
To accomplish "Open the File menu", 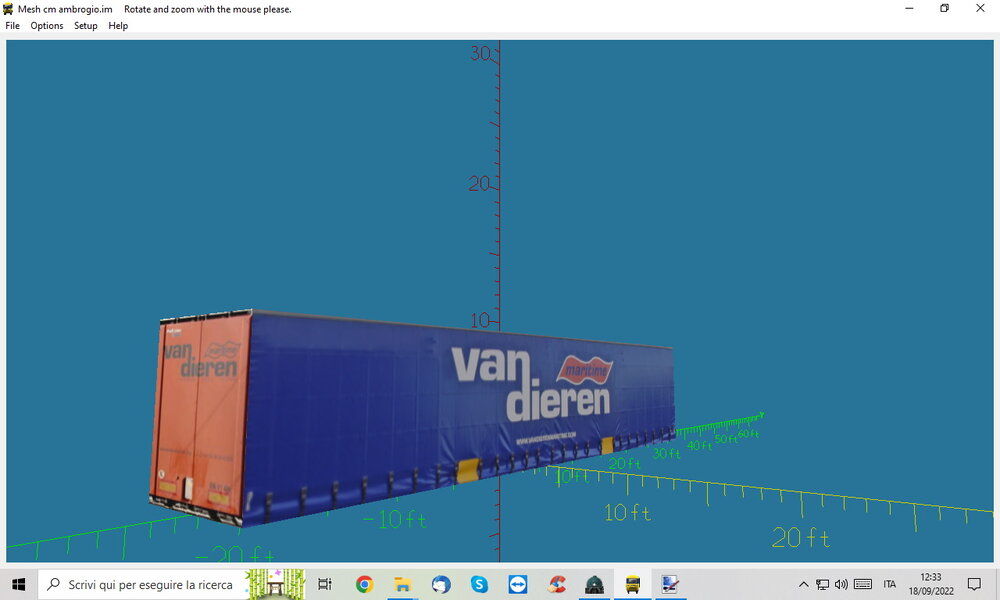I will click(x=13, y=26).
